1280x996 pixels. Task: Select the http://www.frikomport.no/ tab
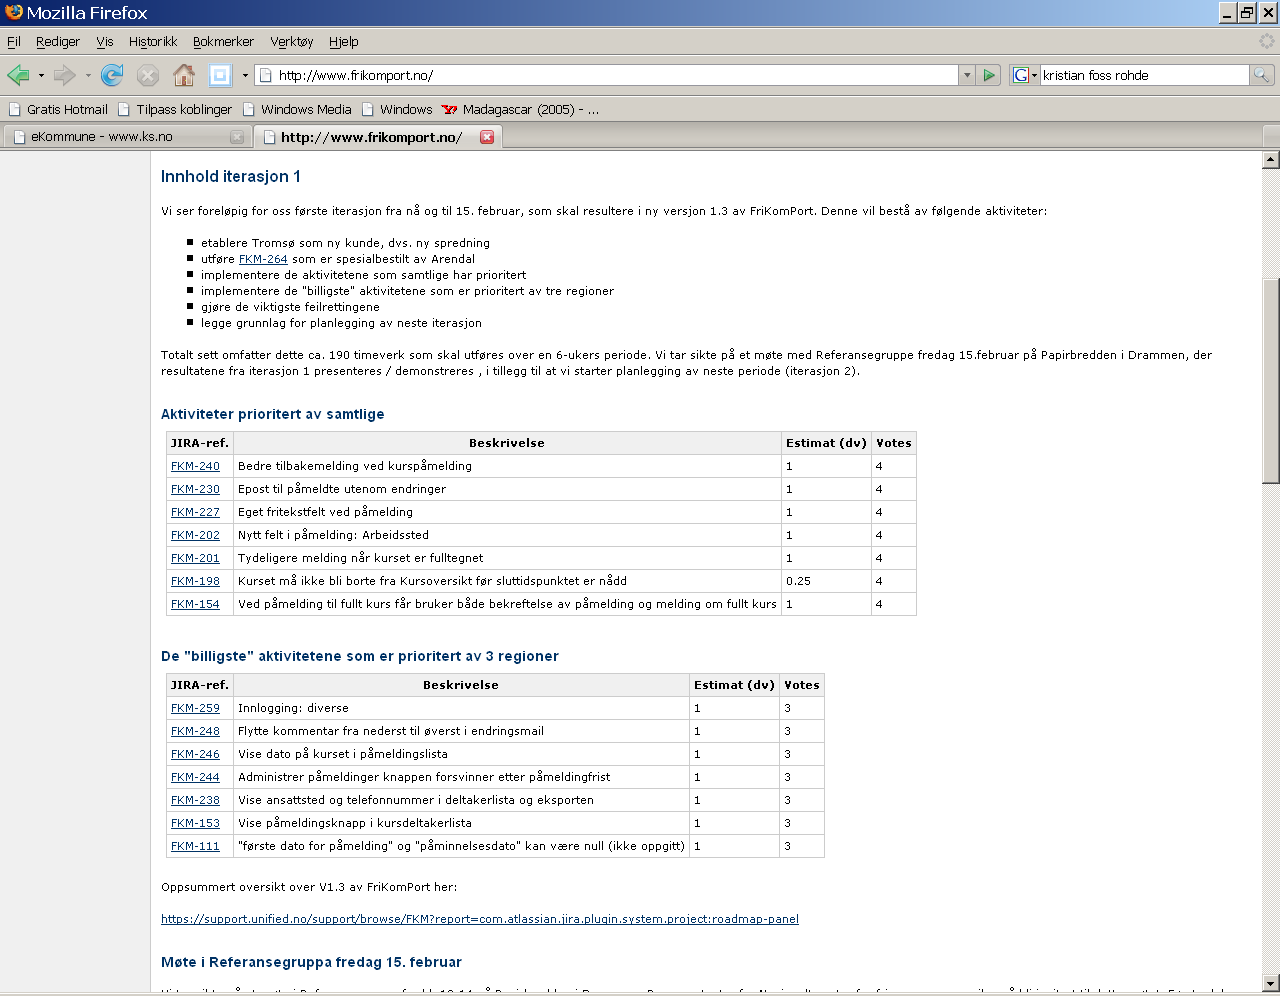click(x=377, y=137)
